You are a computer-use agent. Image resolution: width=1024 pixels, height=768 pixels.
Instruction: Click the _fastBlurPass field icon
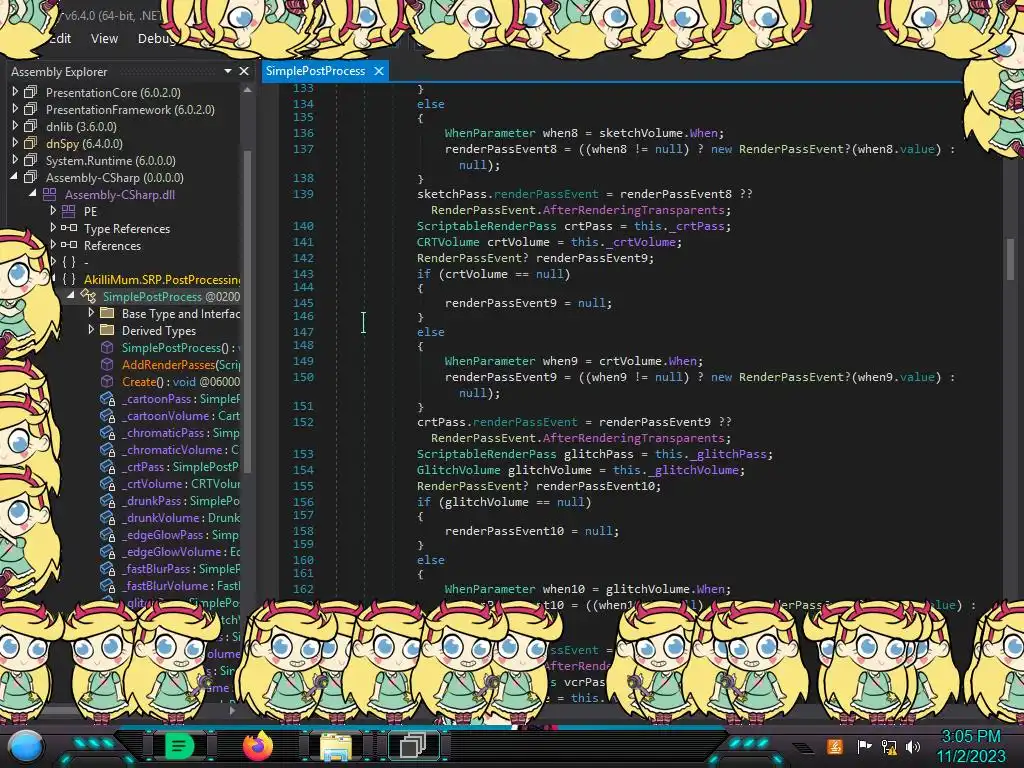click(107, 568)
